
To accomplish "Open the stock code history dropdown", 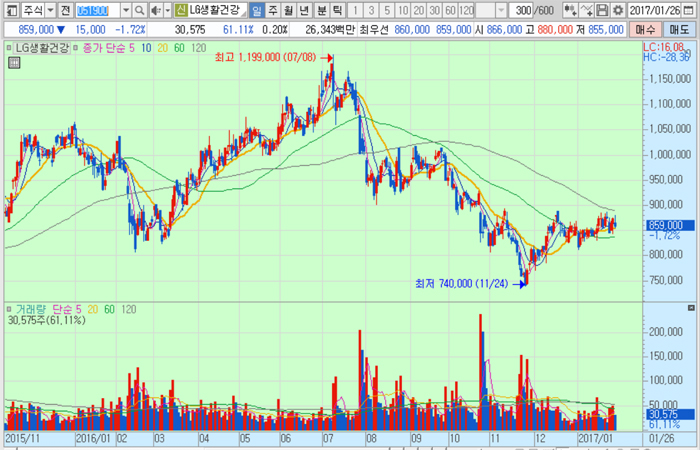I will [x=127, y=10].
